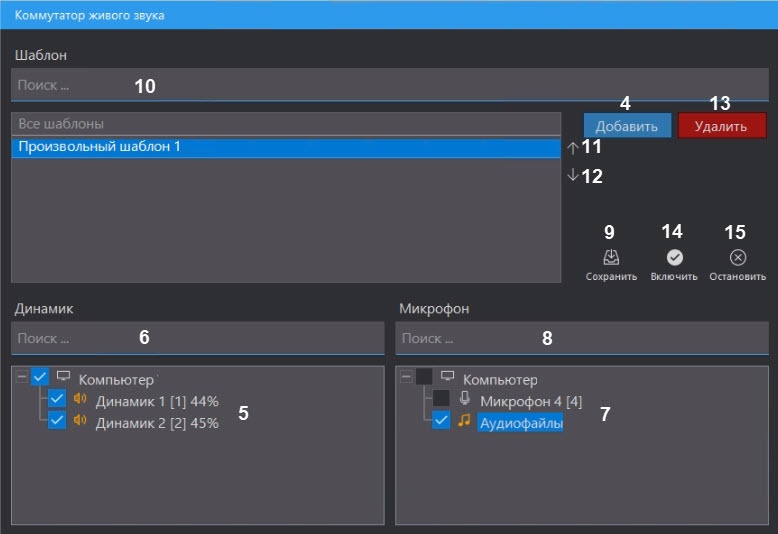Move template up with the up arrow

(x=573, y=147)
